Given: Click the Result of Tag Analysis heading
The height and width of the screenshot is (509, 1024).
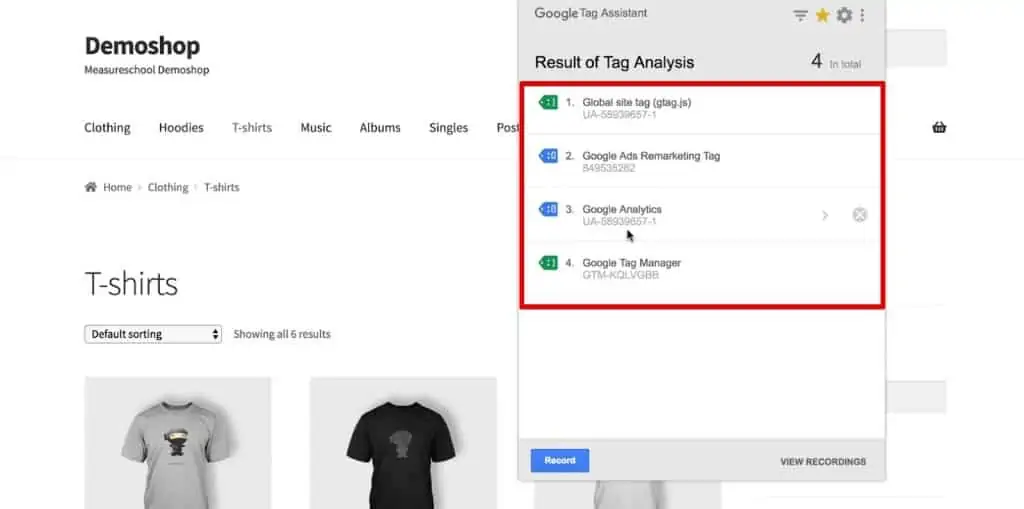Looking at the screenshot, I should tap(615, 62).
